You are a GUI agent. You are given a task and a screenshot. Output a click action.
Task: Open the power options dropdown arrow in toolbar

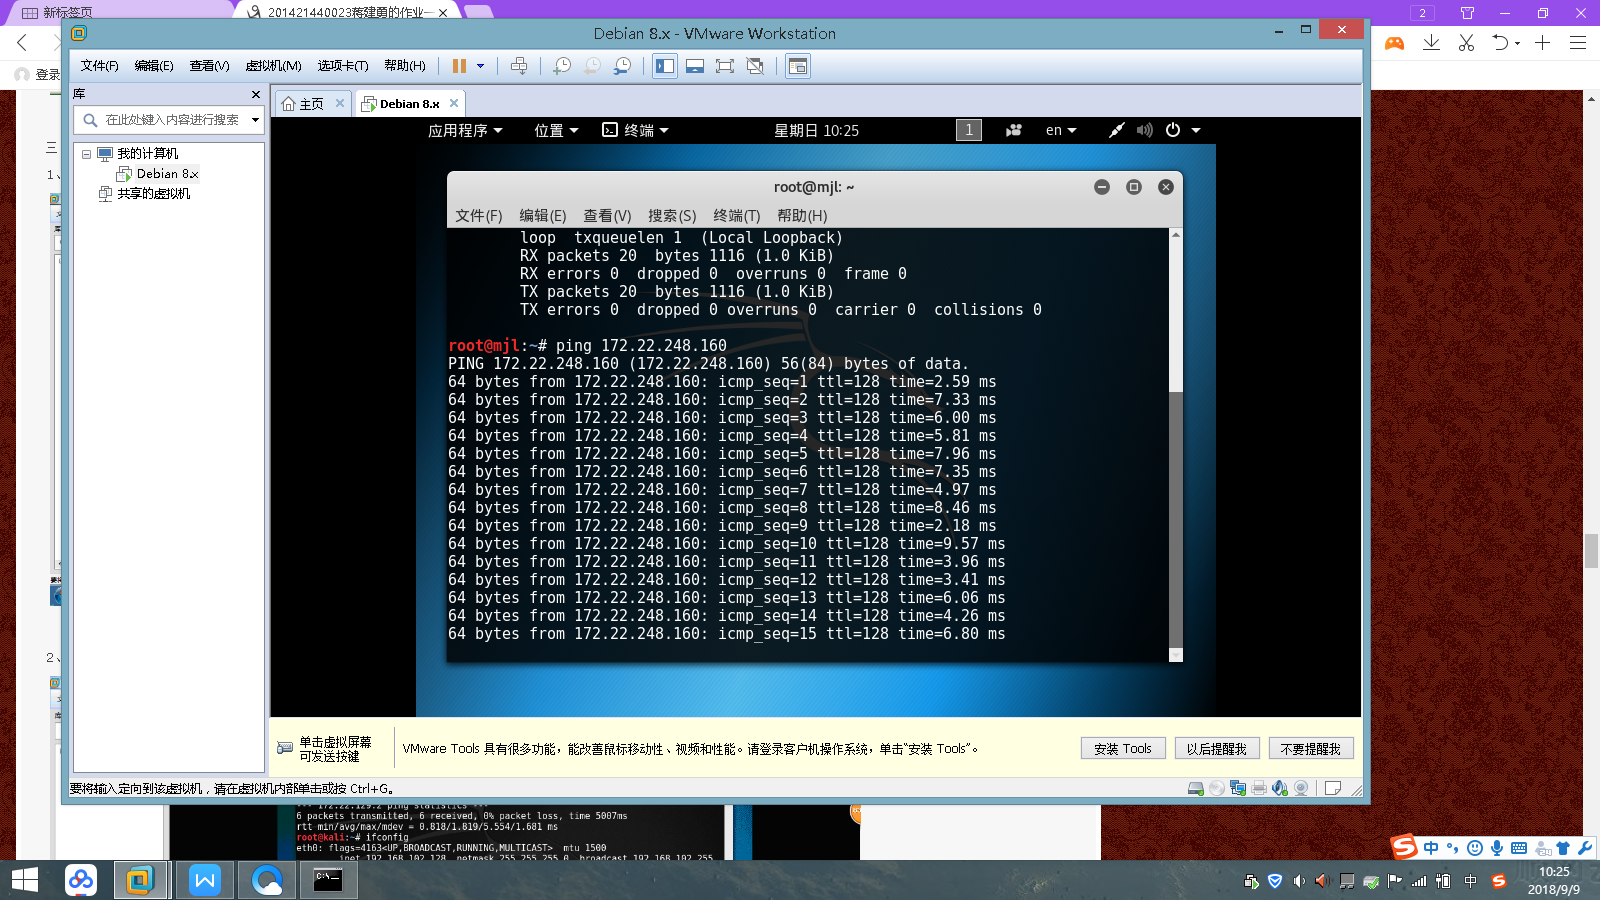481,66
